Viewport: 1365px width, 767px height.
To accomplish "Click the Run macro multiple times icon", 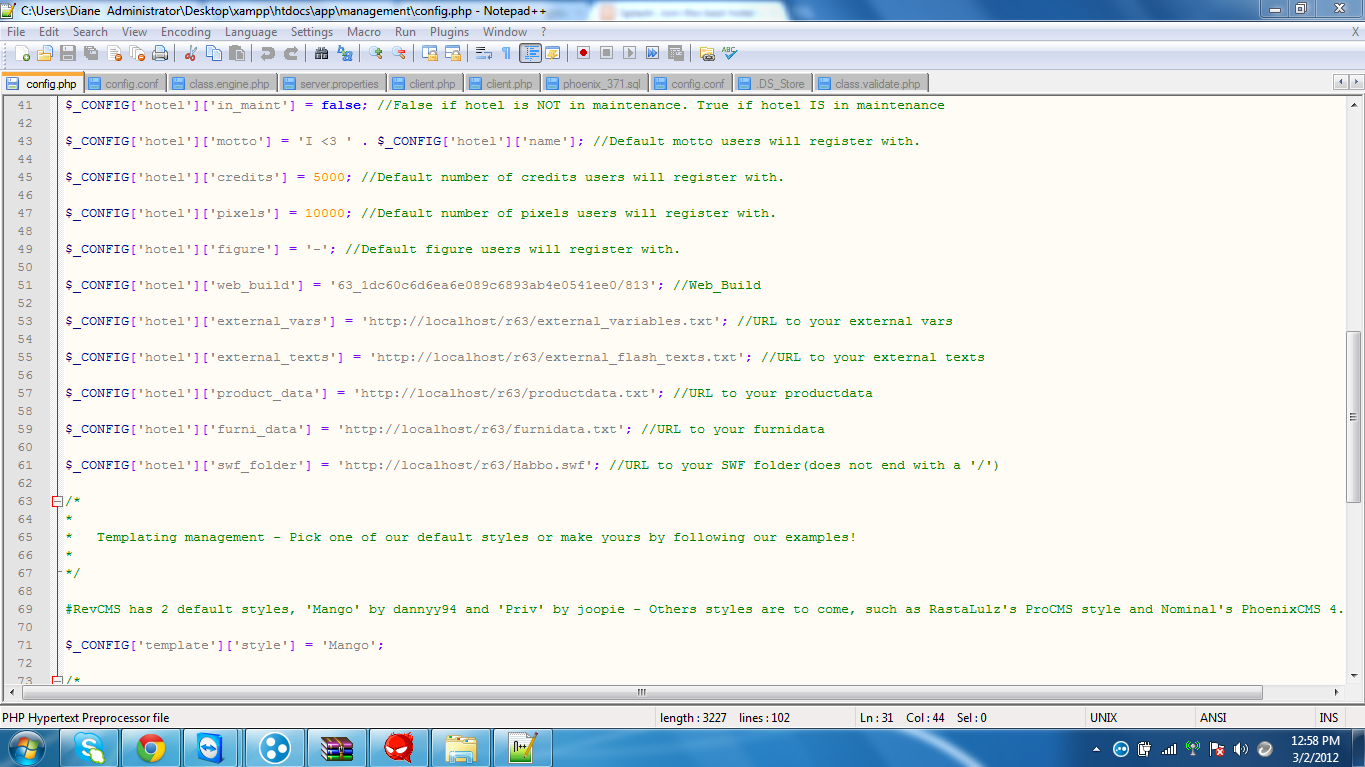I will [x=652, y=53].
